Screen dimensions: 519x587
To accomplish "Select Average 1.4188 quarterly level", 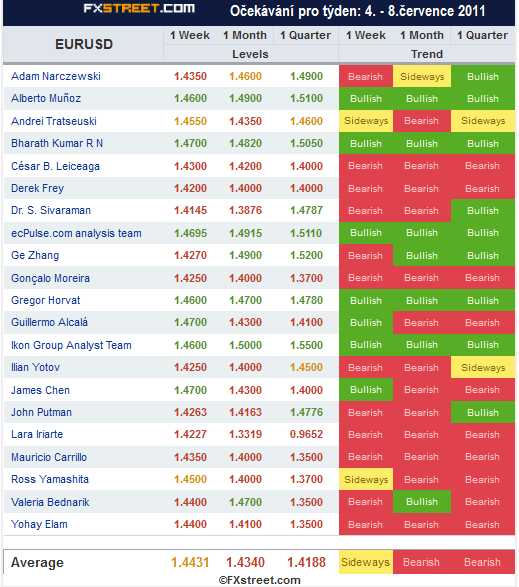I will click(x=306, y=562).
